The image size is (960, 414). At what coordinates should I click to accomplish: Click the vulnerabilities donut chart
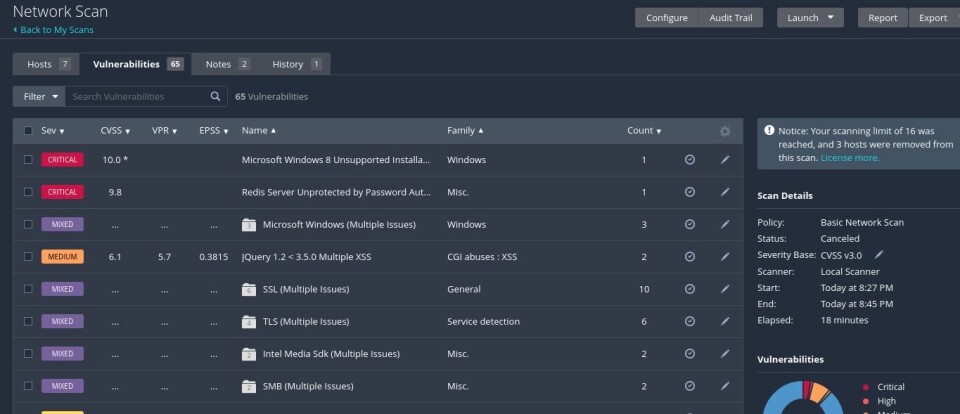pos(802,397)
